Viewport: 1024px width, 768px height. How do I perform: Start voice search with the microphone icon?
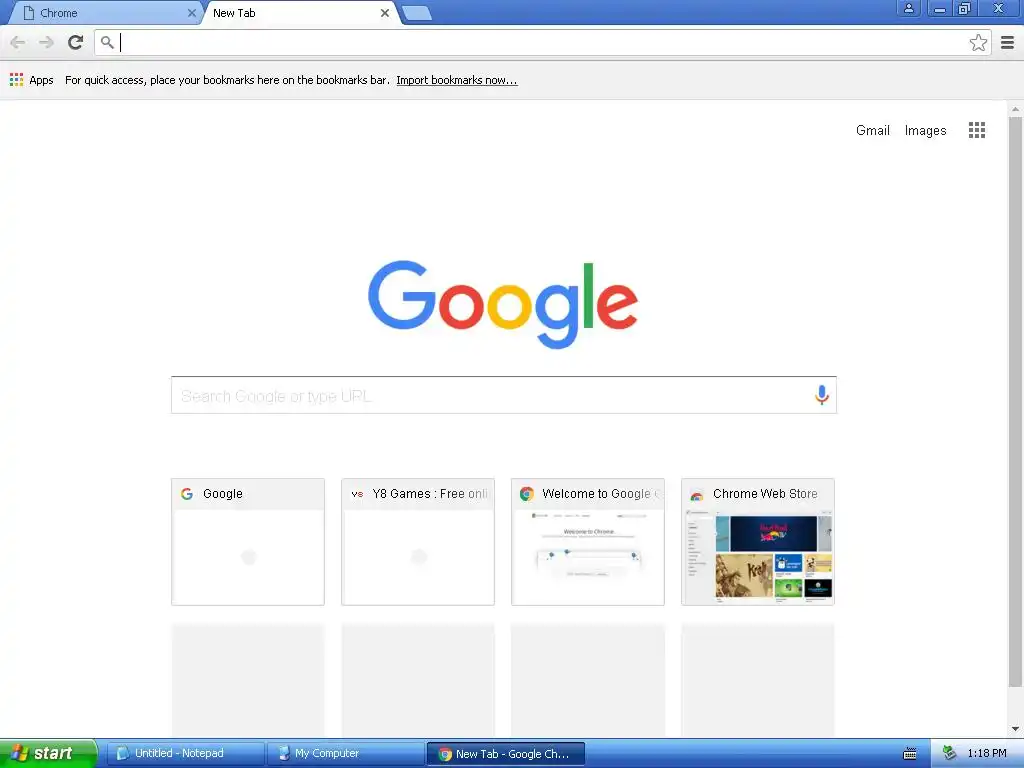[822, 394]
